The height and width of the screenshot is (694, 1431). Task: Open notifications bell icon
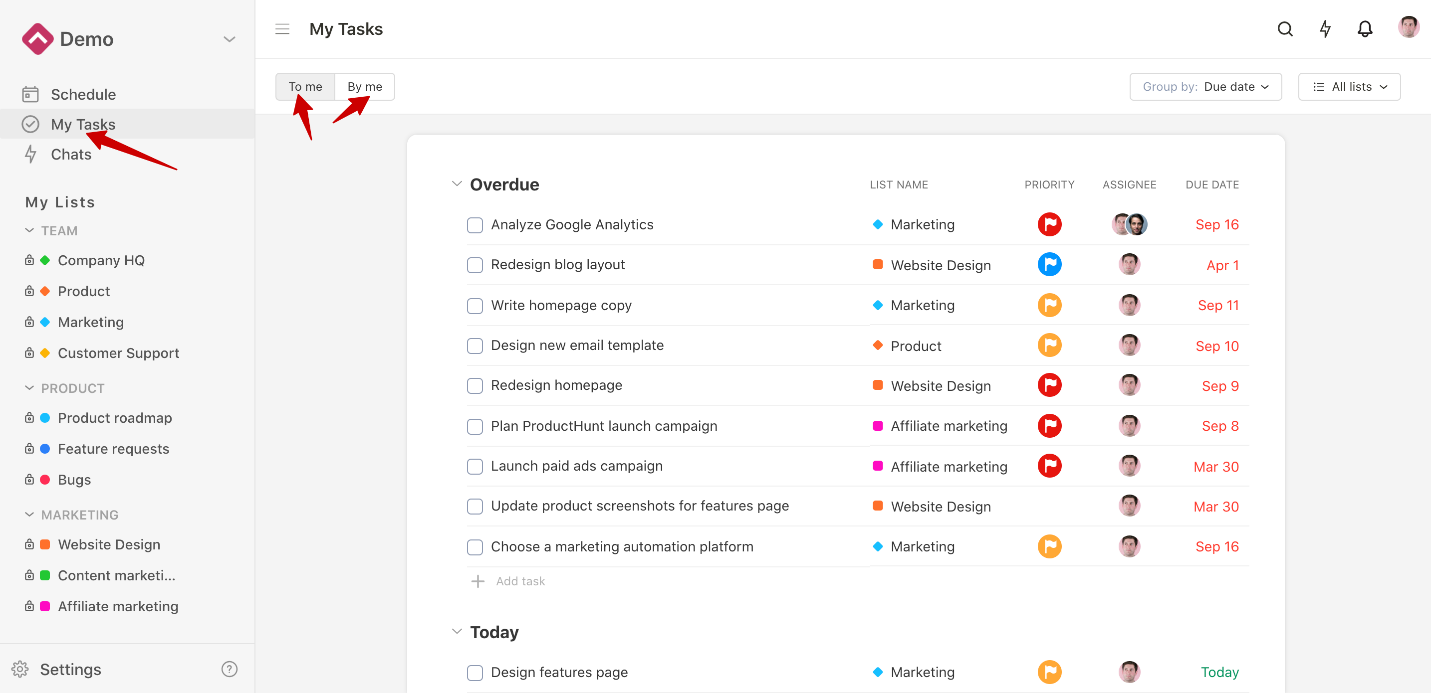tap(1365, 29)
